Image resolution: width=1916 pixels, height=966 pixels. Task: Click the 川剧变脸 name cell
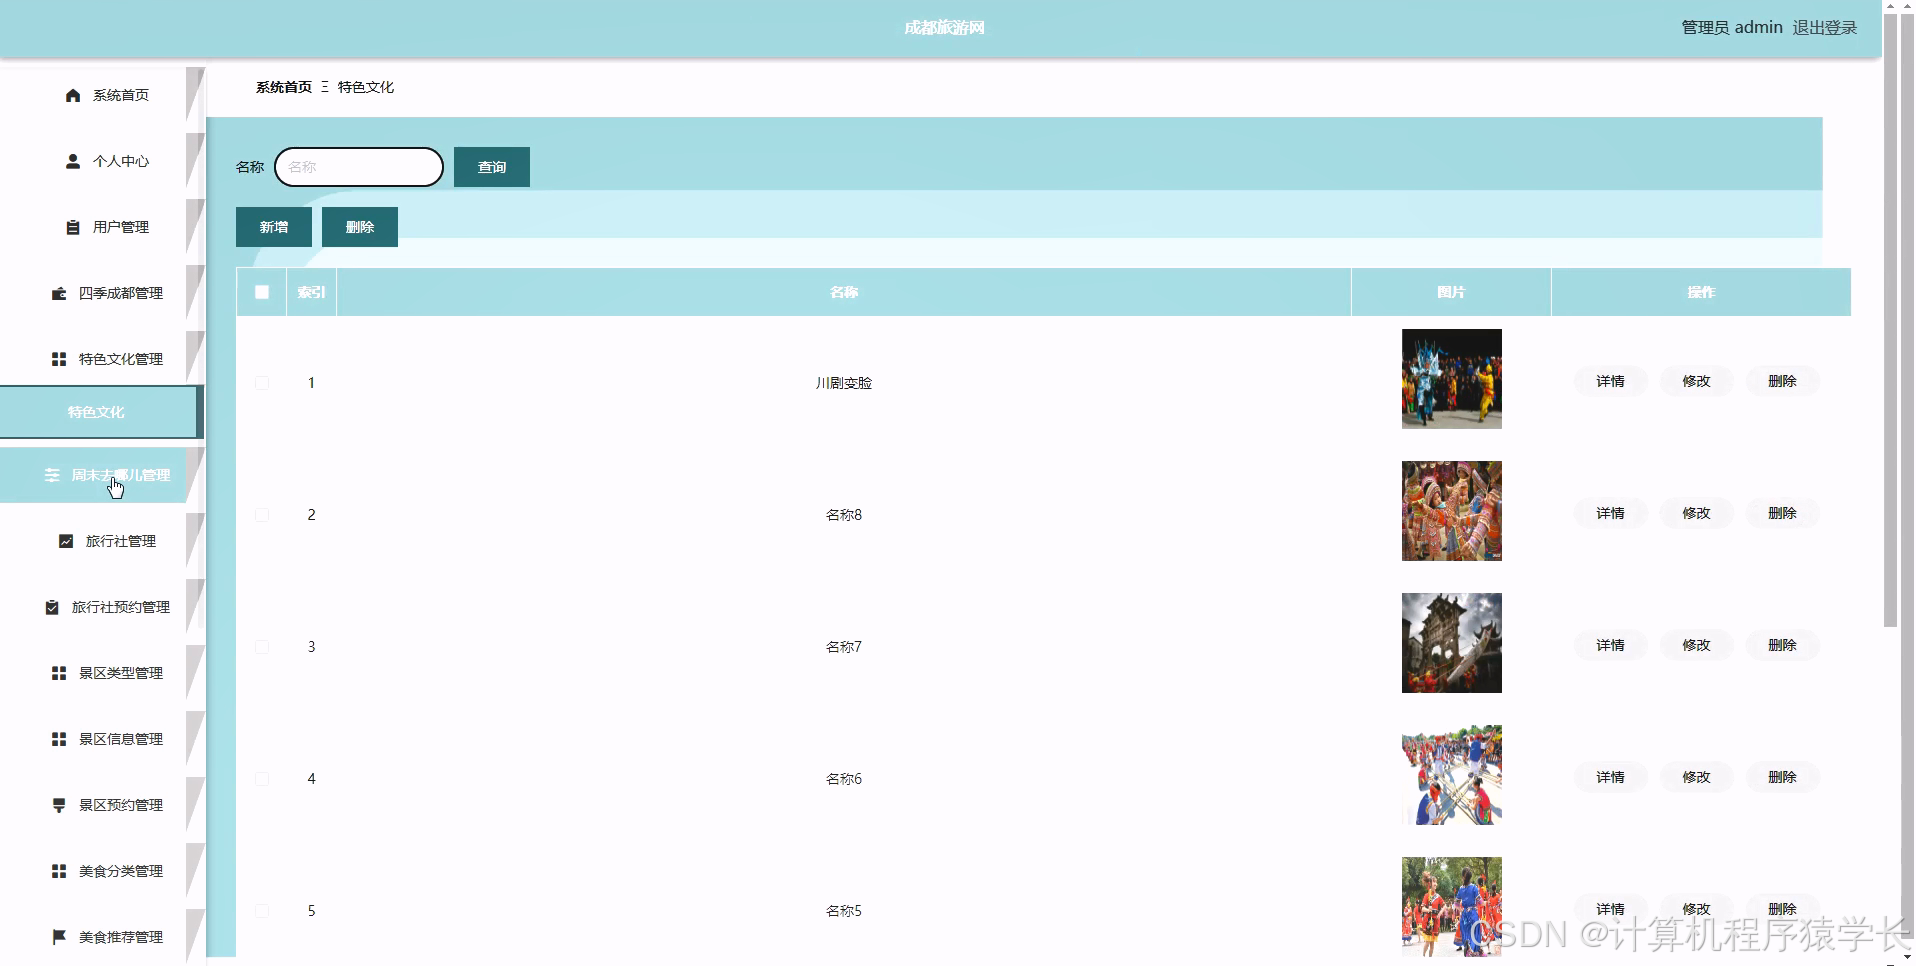point(844,383)
